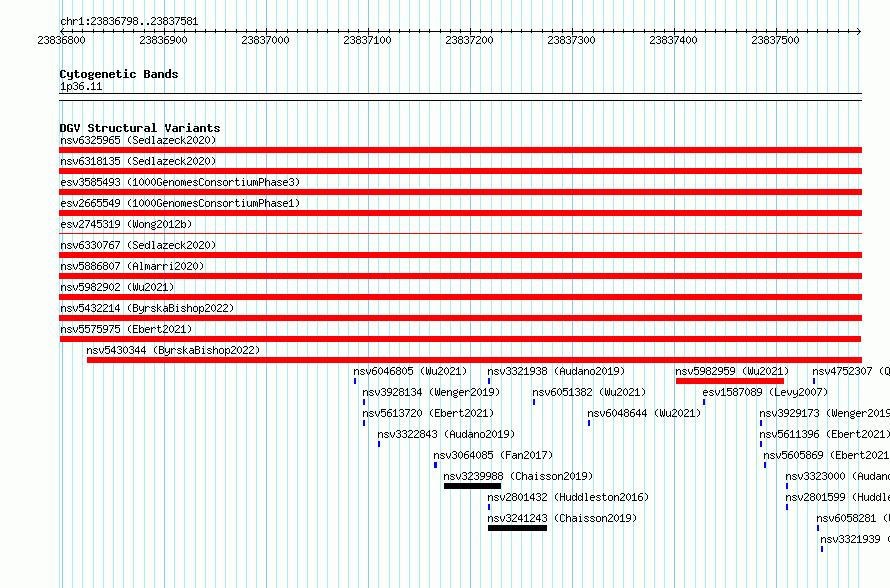Click nsv2801432 (Huddleston2016) label
890x588 pixels.
click(x=568, y=497)
